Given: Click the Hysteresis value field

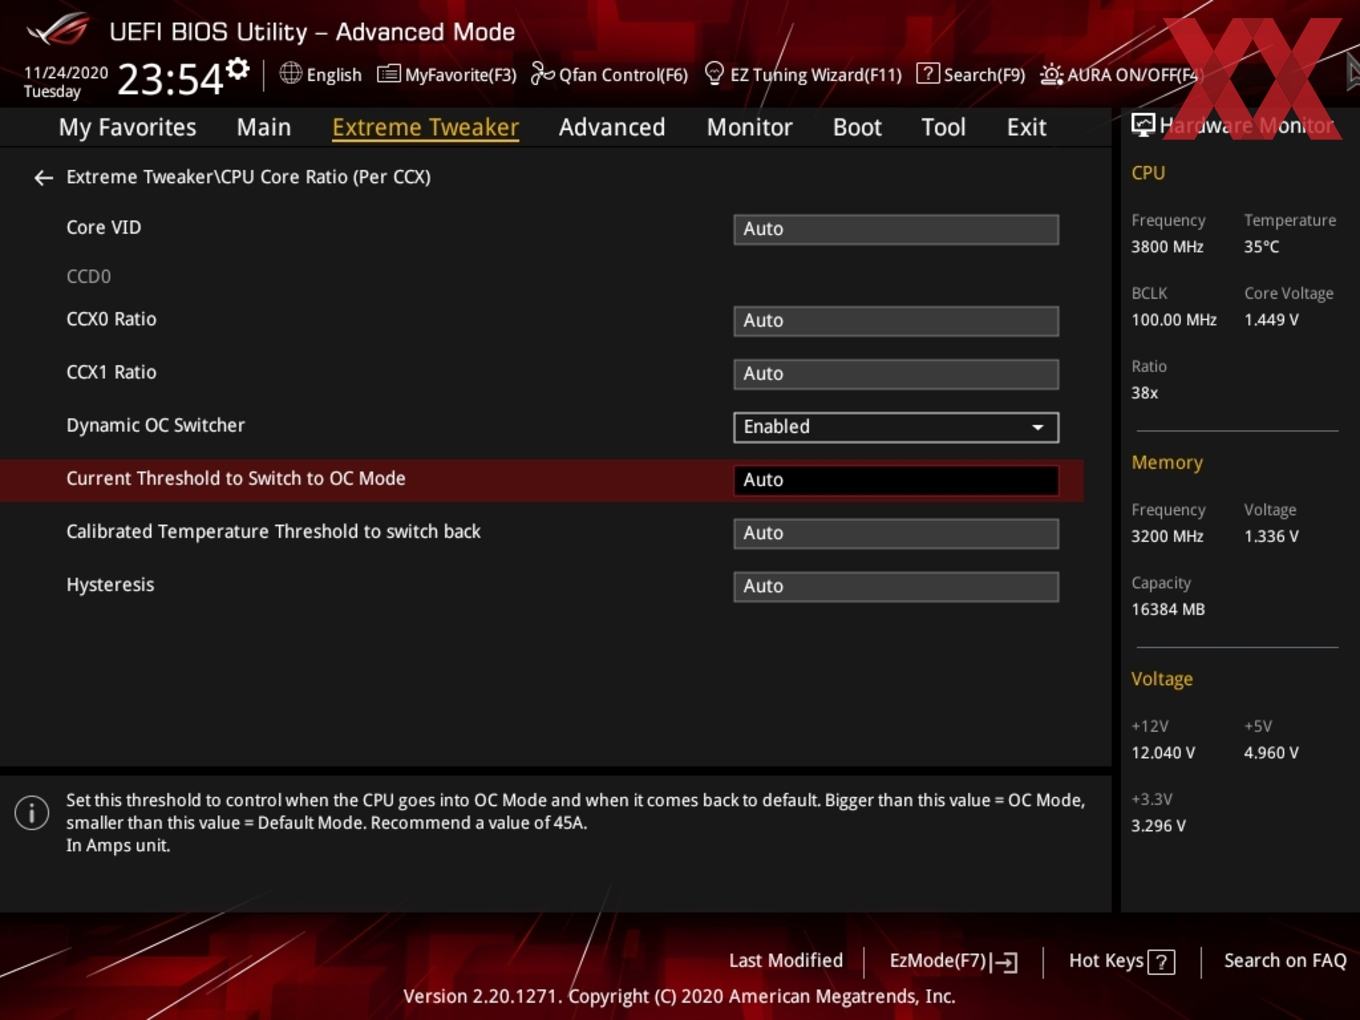Looking at the screenshot, I should [896, 586].
